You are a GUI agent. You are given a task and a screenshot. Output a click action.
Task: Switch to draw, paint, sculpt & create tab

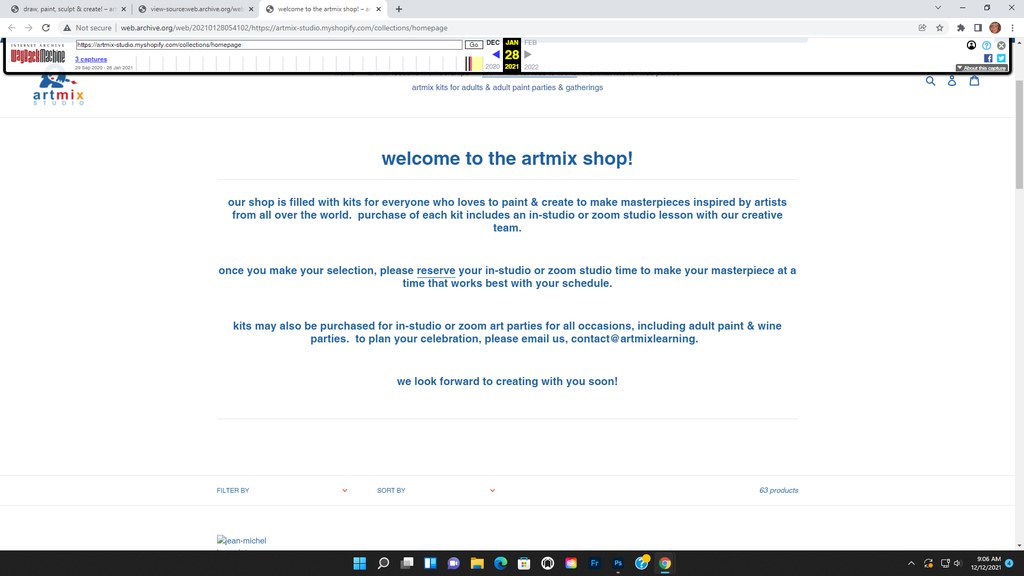pyautogui.click(x=69, y=9)
